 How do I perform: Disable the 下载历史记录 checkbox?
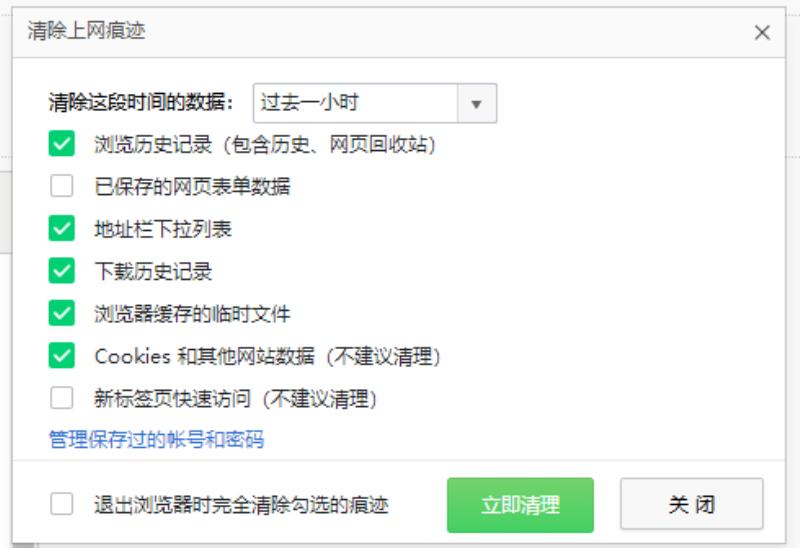click(62, 270)
